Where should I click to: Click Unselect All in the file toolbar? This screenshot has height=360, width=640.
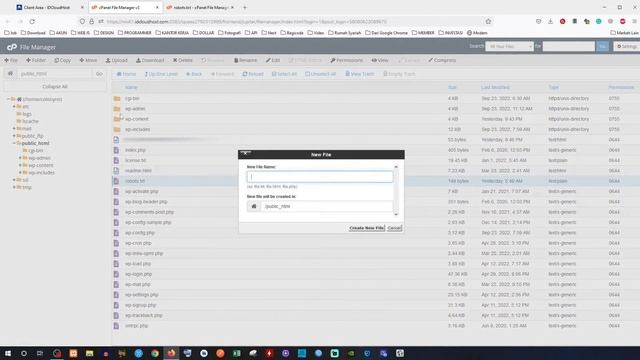tap(321, 74)
